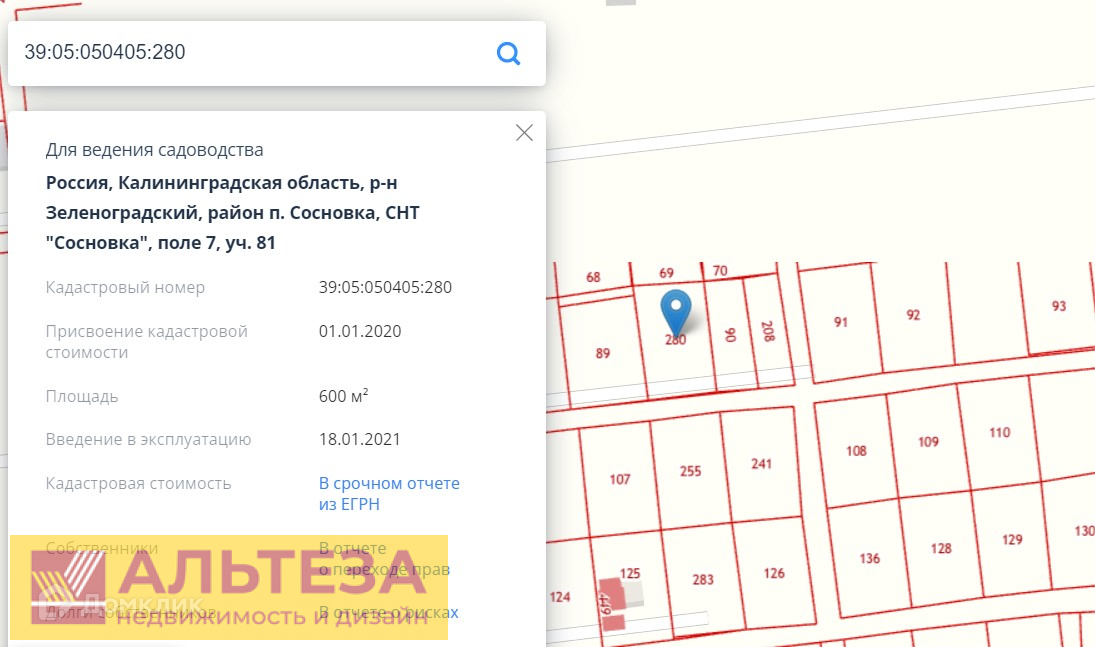Select parcel 283 on the map

coord(703,579)
